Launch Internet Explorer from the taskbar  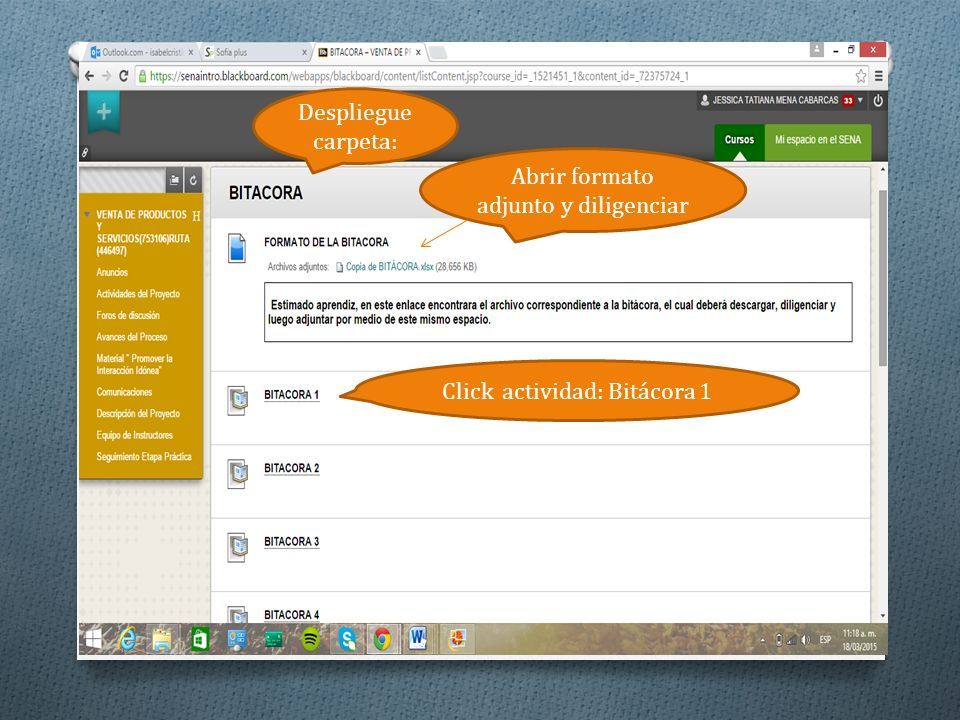[127, 640]
